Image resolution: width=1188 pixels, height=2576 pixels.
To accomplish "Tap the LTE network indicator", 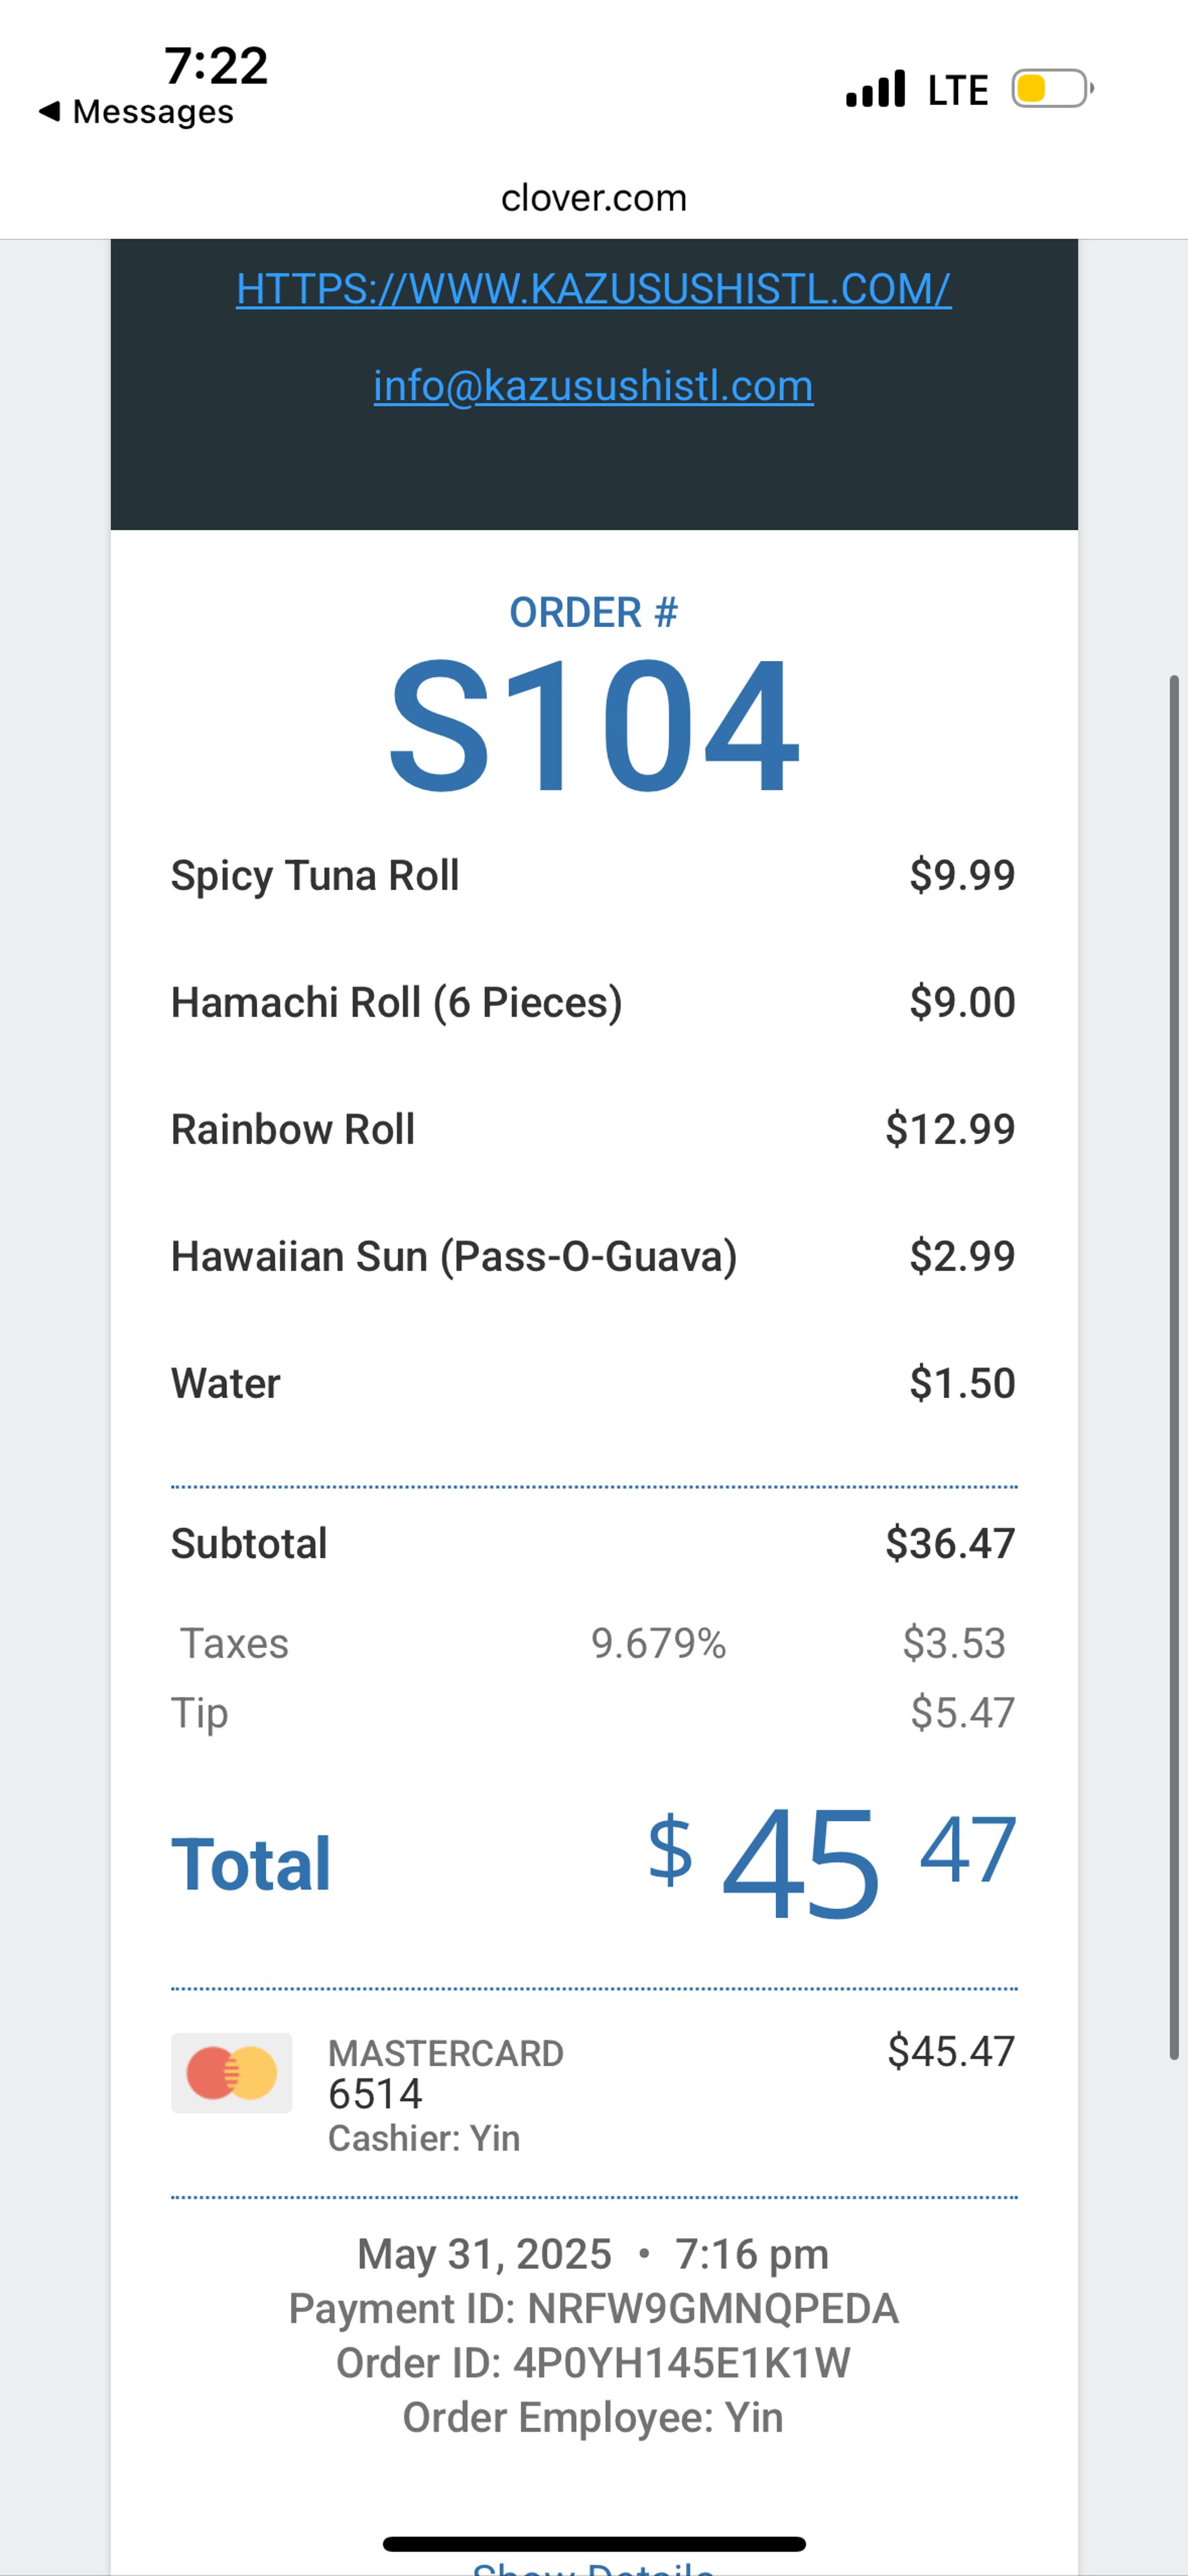I will coord(957,90).
